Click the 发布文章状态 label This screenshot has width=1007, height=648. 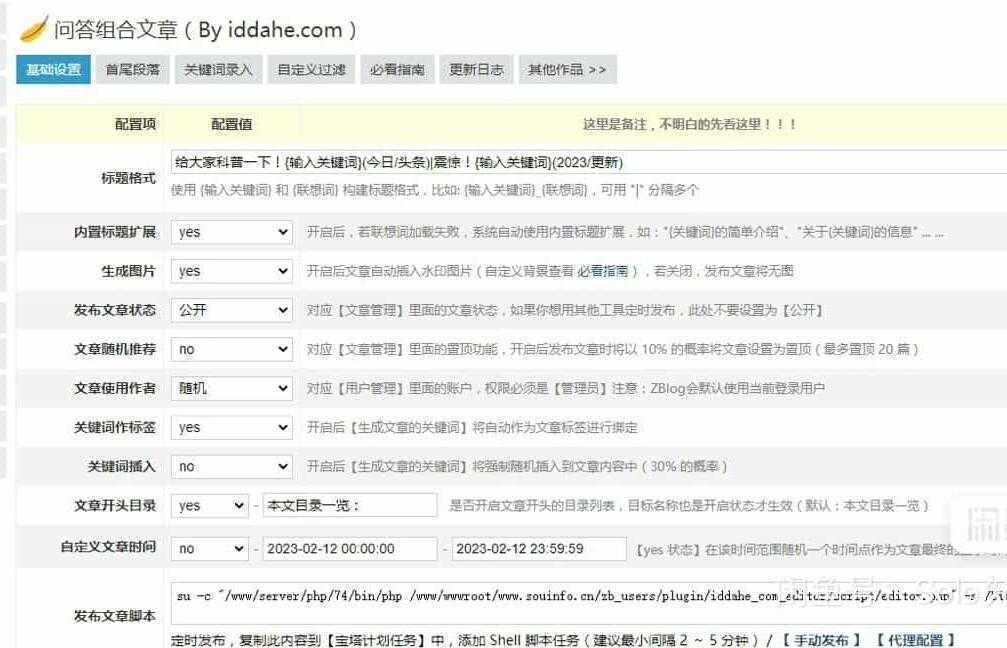[x=115, y=310]
